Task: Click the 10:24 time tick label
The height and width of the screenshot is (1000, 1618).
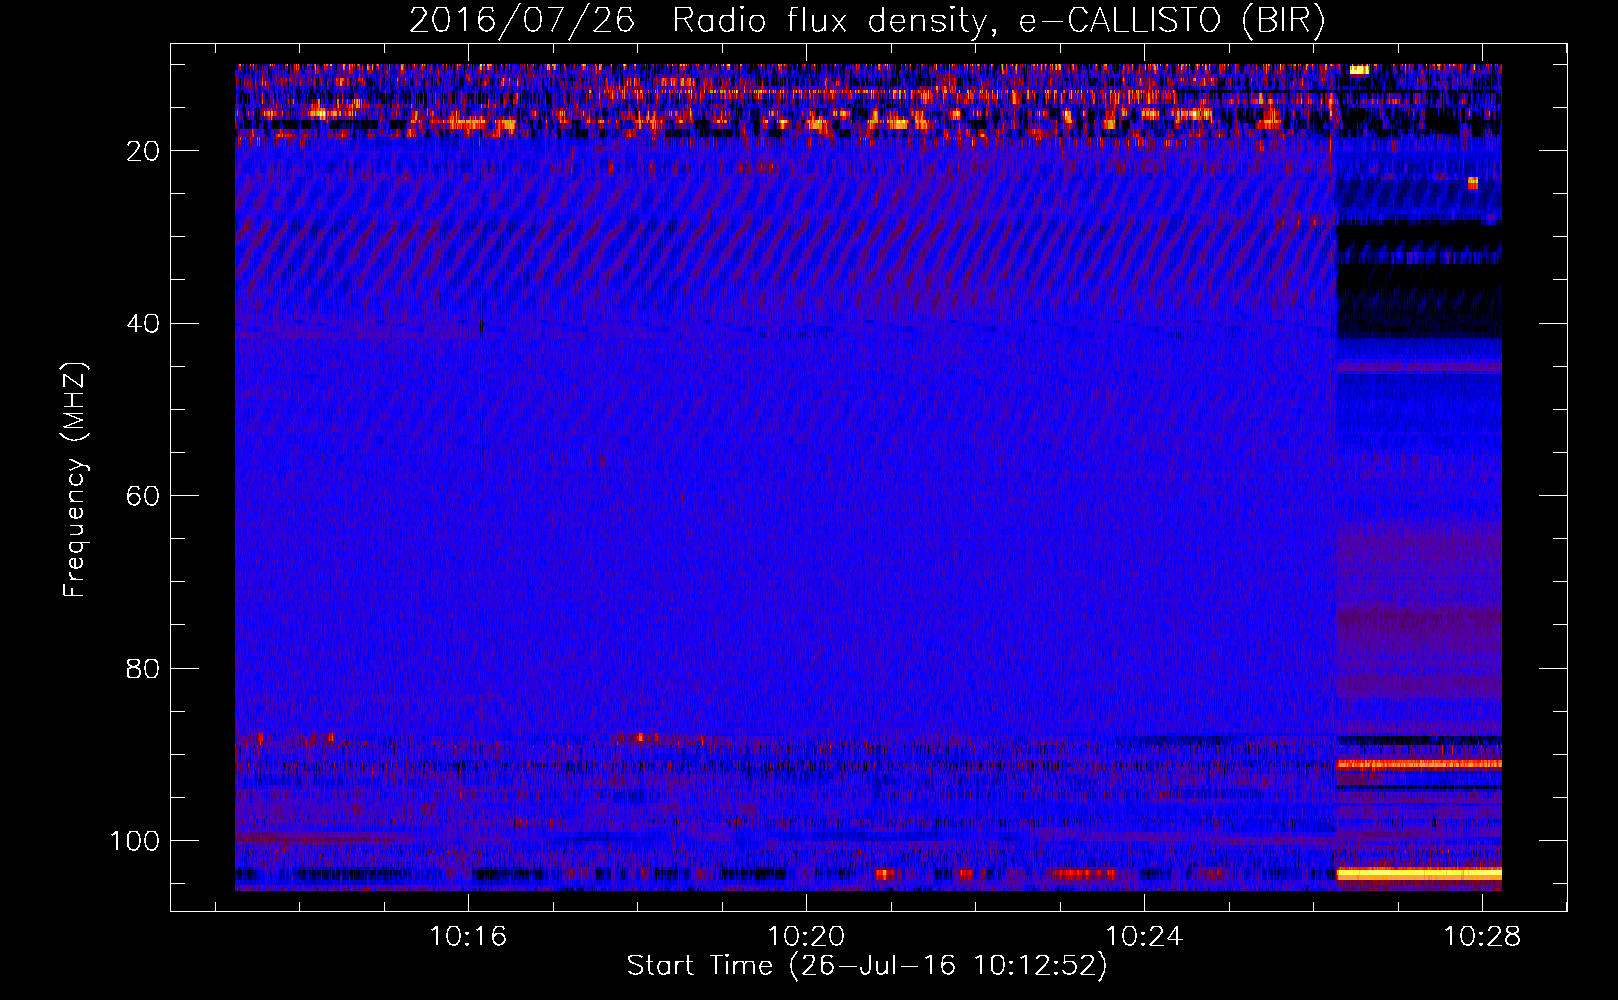Action: [x=1144, y=937]
